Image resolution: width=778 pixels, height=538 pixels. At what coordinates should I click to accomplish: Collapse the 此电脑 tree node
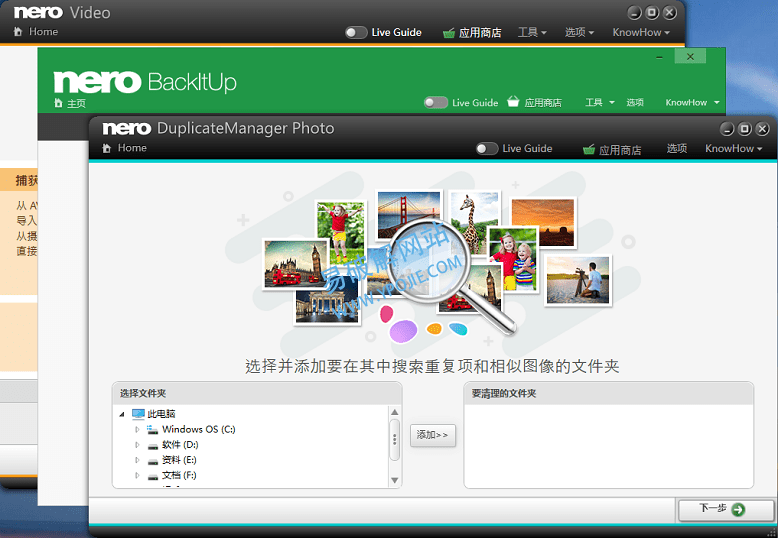122,414
